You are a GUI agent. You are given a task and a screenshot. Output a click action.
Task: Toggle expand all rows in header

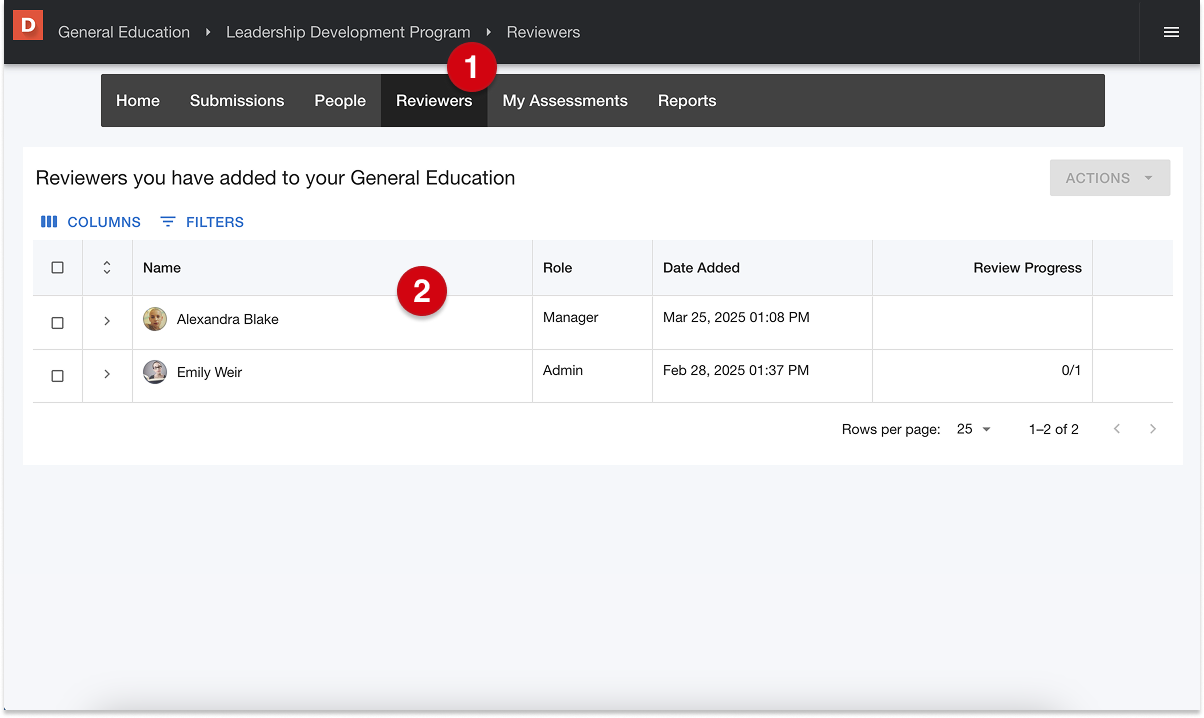point(107,267)
